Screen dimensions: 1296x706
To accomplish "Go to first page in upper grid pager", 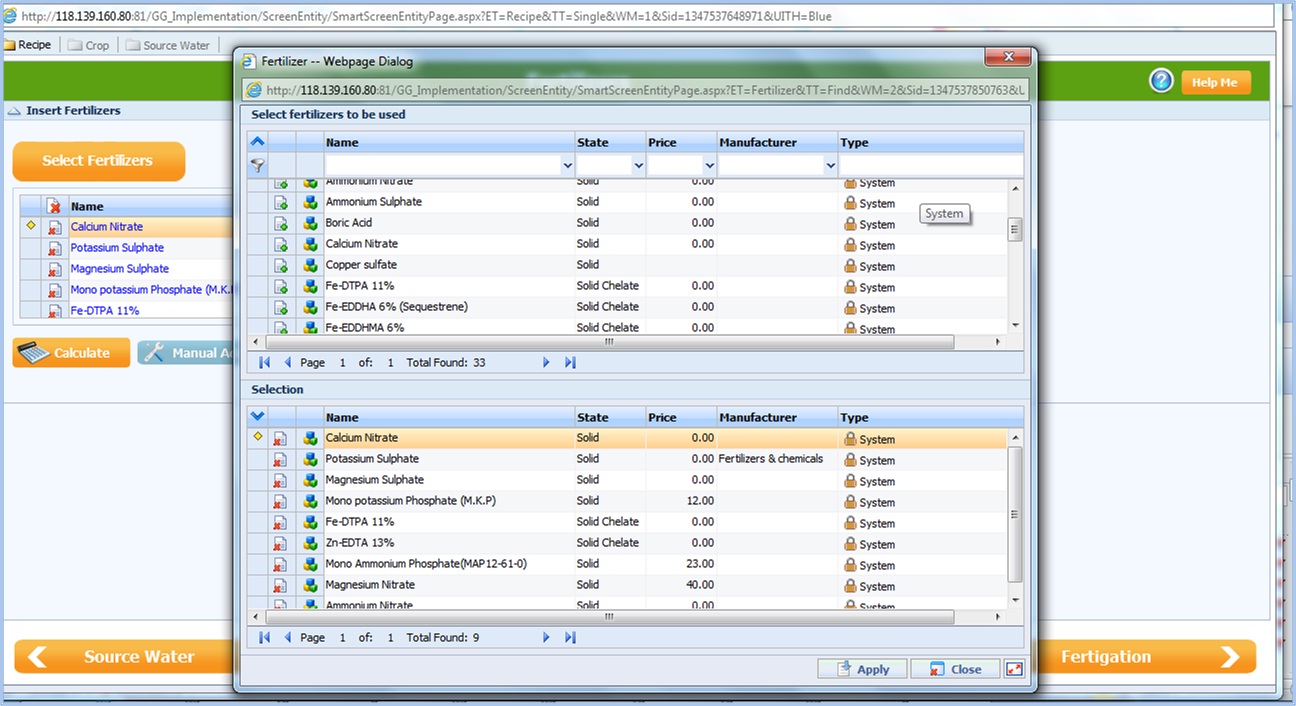I will click(x=265, y=362).
